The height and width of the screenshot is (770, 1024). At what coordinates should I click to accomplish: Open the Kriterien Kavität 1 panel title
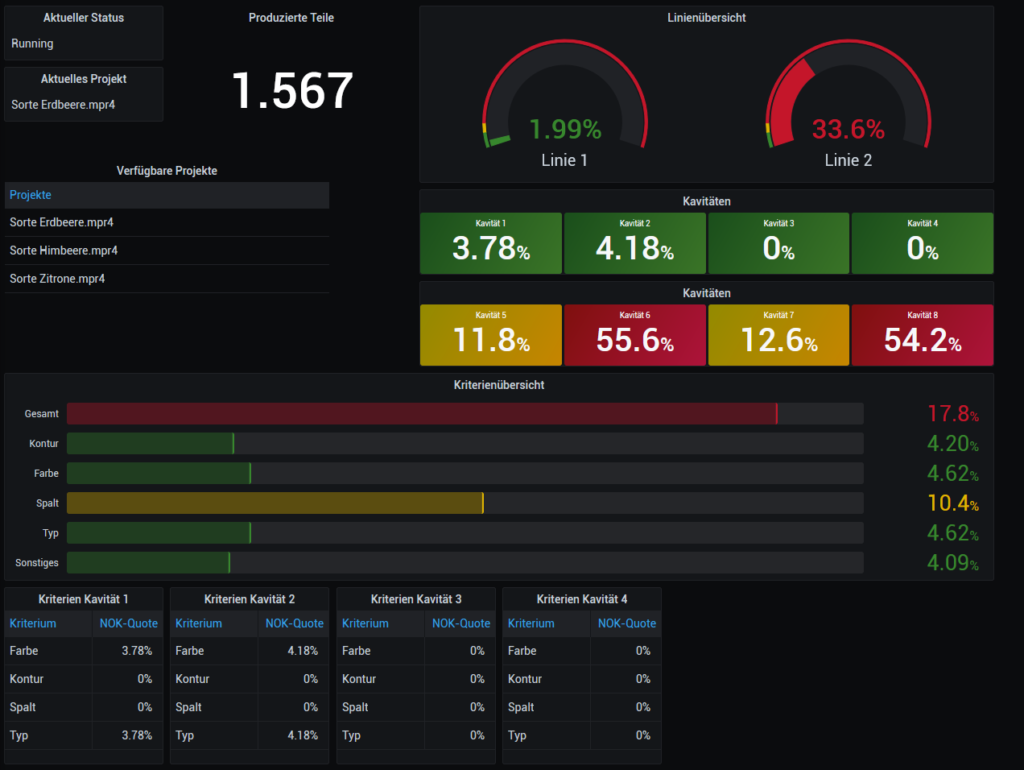pyautogui.click(x=84, y=600)
